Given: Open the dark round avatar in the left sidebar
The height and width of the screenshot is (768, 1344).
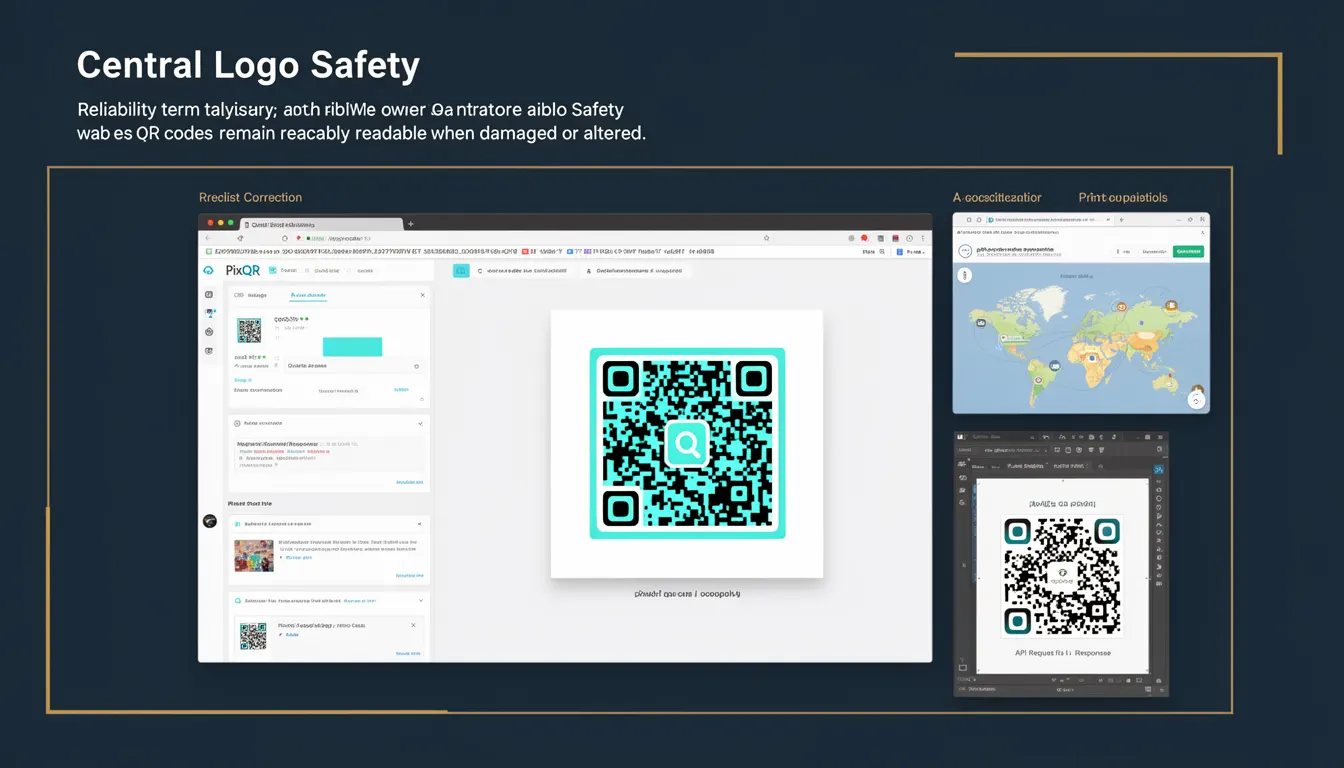Looking at the screenshot, I should [210, 521].
